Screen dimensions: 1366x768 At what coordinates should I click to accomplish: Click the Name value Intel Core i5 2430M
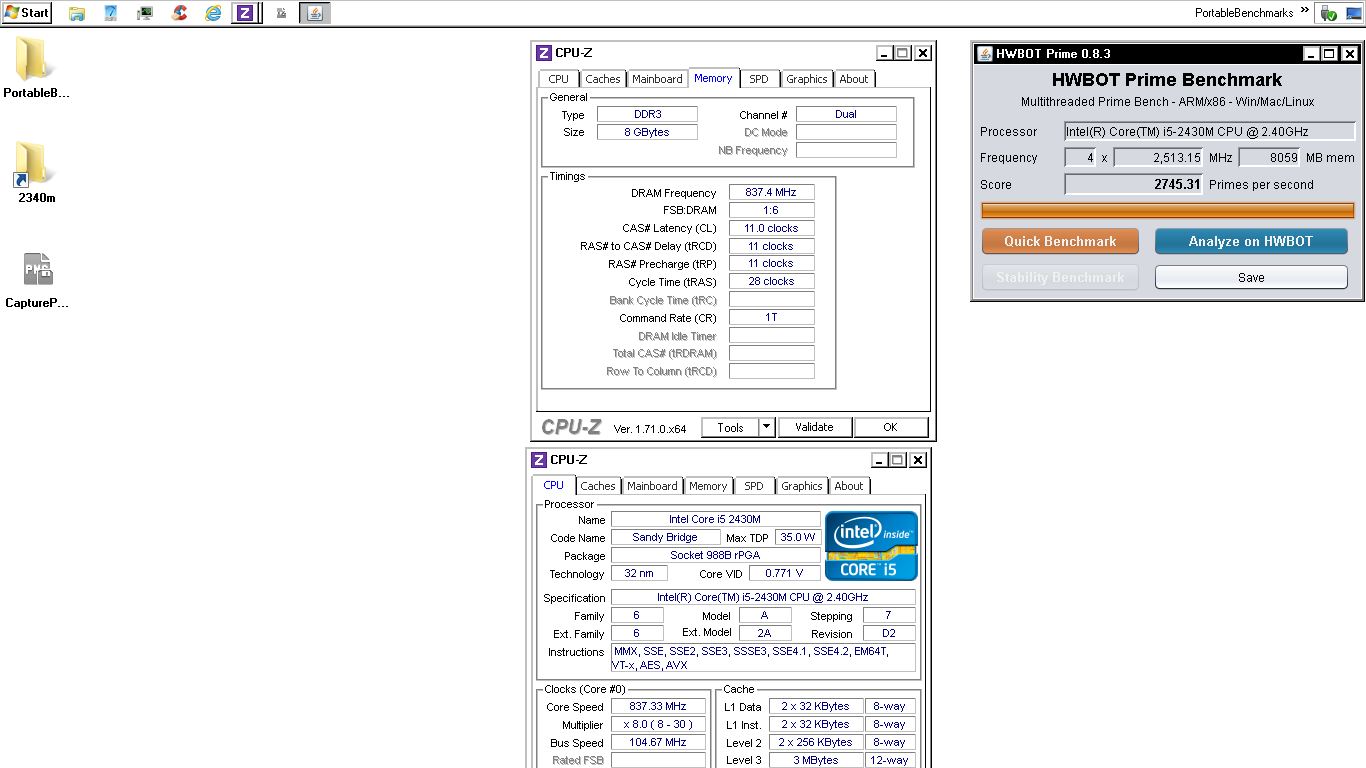715,520
